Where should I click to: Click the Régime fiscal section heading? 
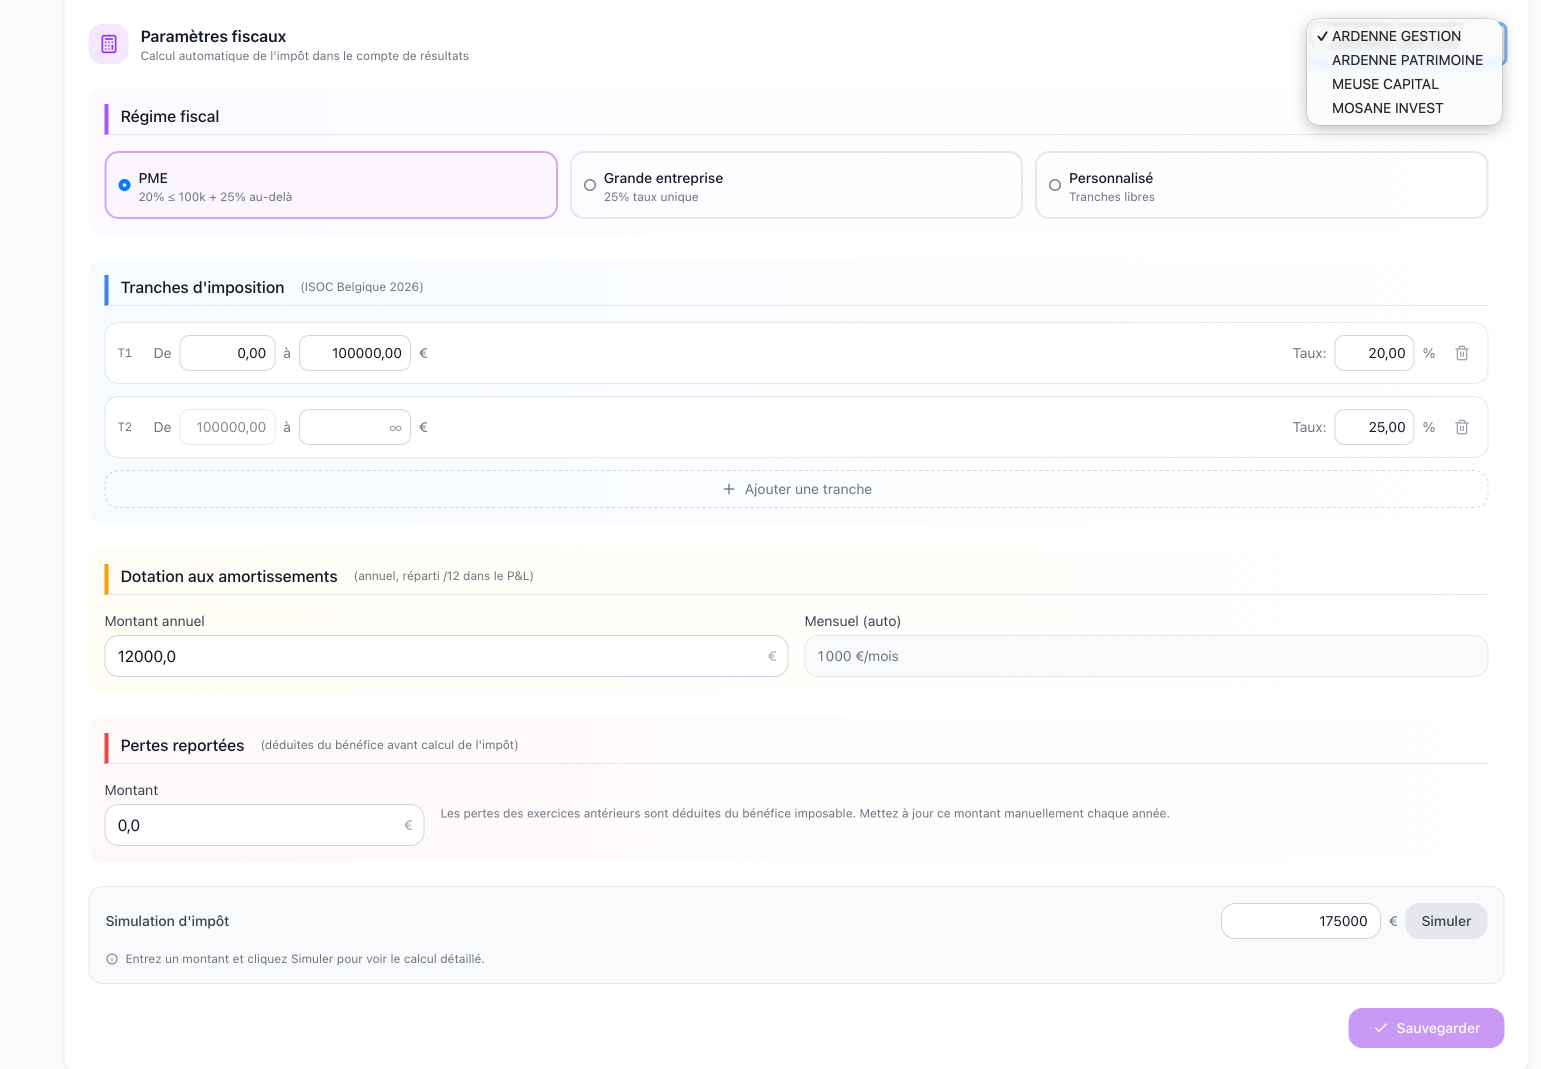(170, 117)
